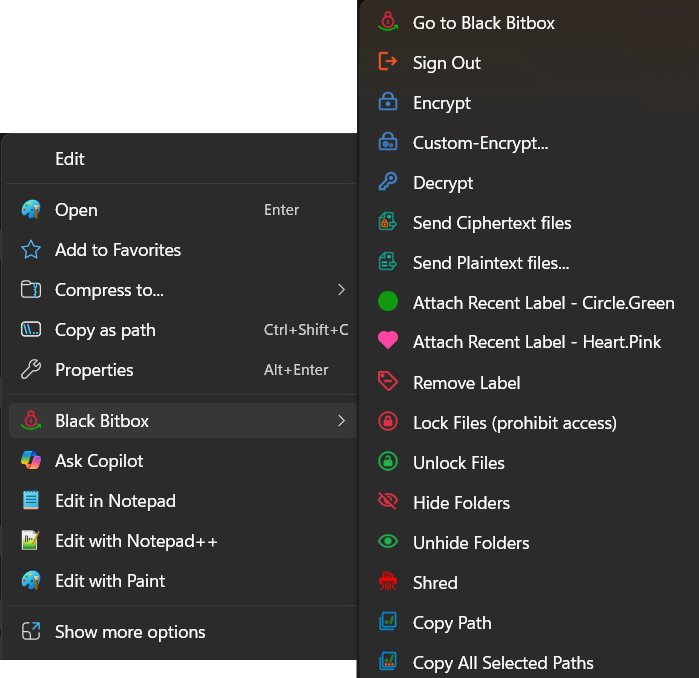Choose Send Ciphertext files
Screen dimensions: 699x678
point(492,223)
